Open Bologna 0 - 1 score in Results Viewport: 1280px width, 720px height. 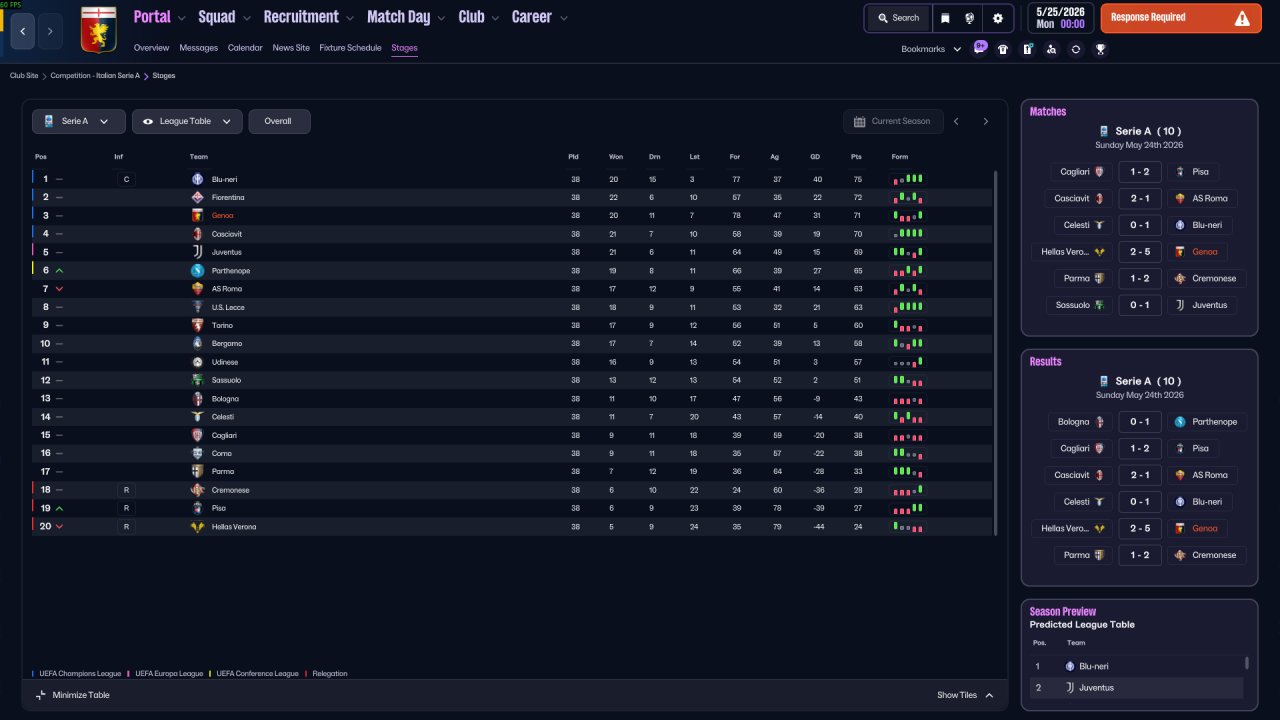1140,422
